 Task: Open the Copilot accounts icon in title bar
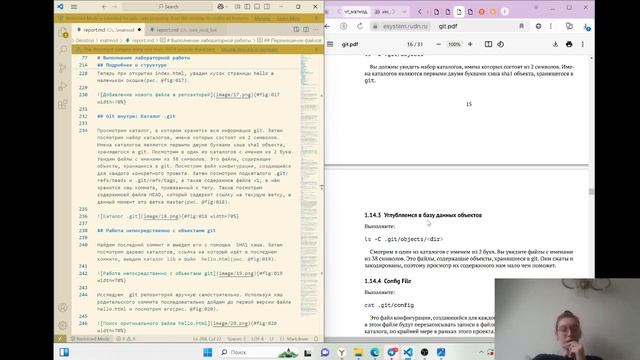pyautogui.click(x=221, y=7)
